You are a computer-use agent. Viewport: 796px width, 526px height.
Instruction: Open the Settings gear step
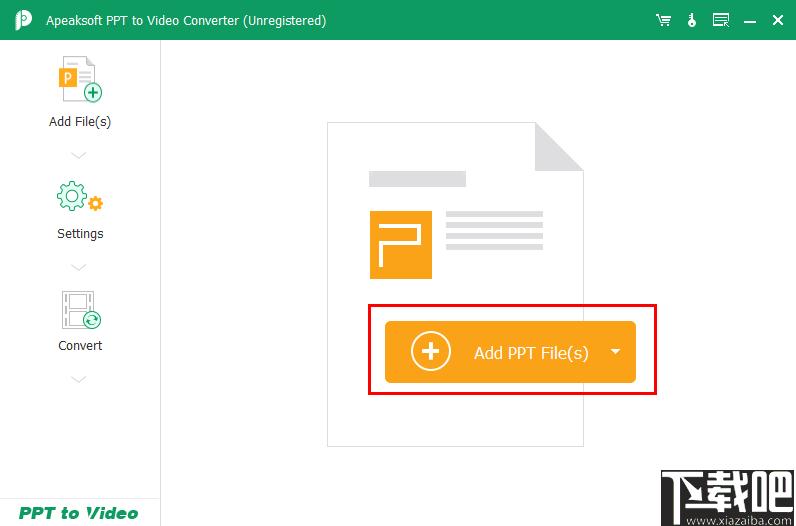80,196
